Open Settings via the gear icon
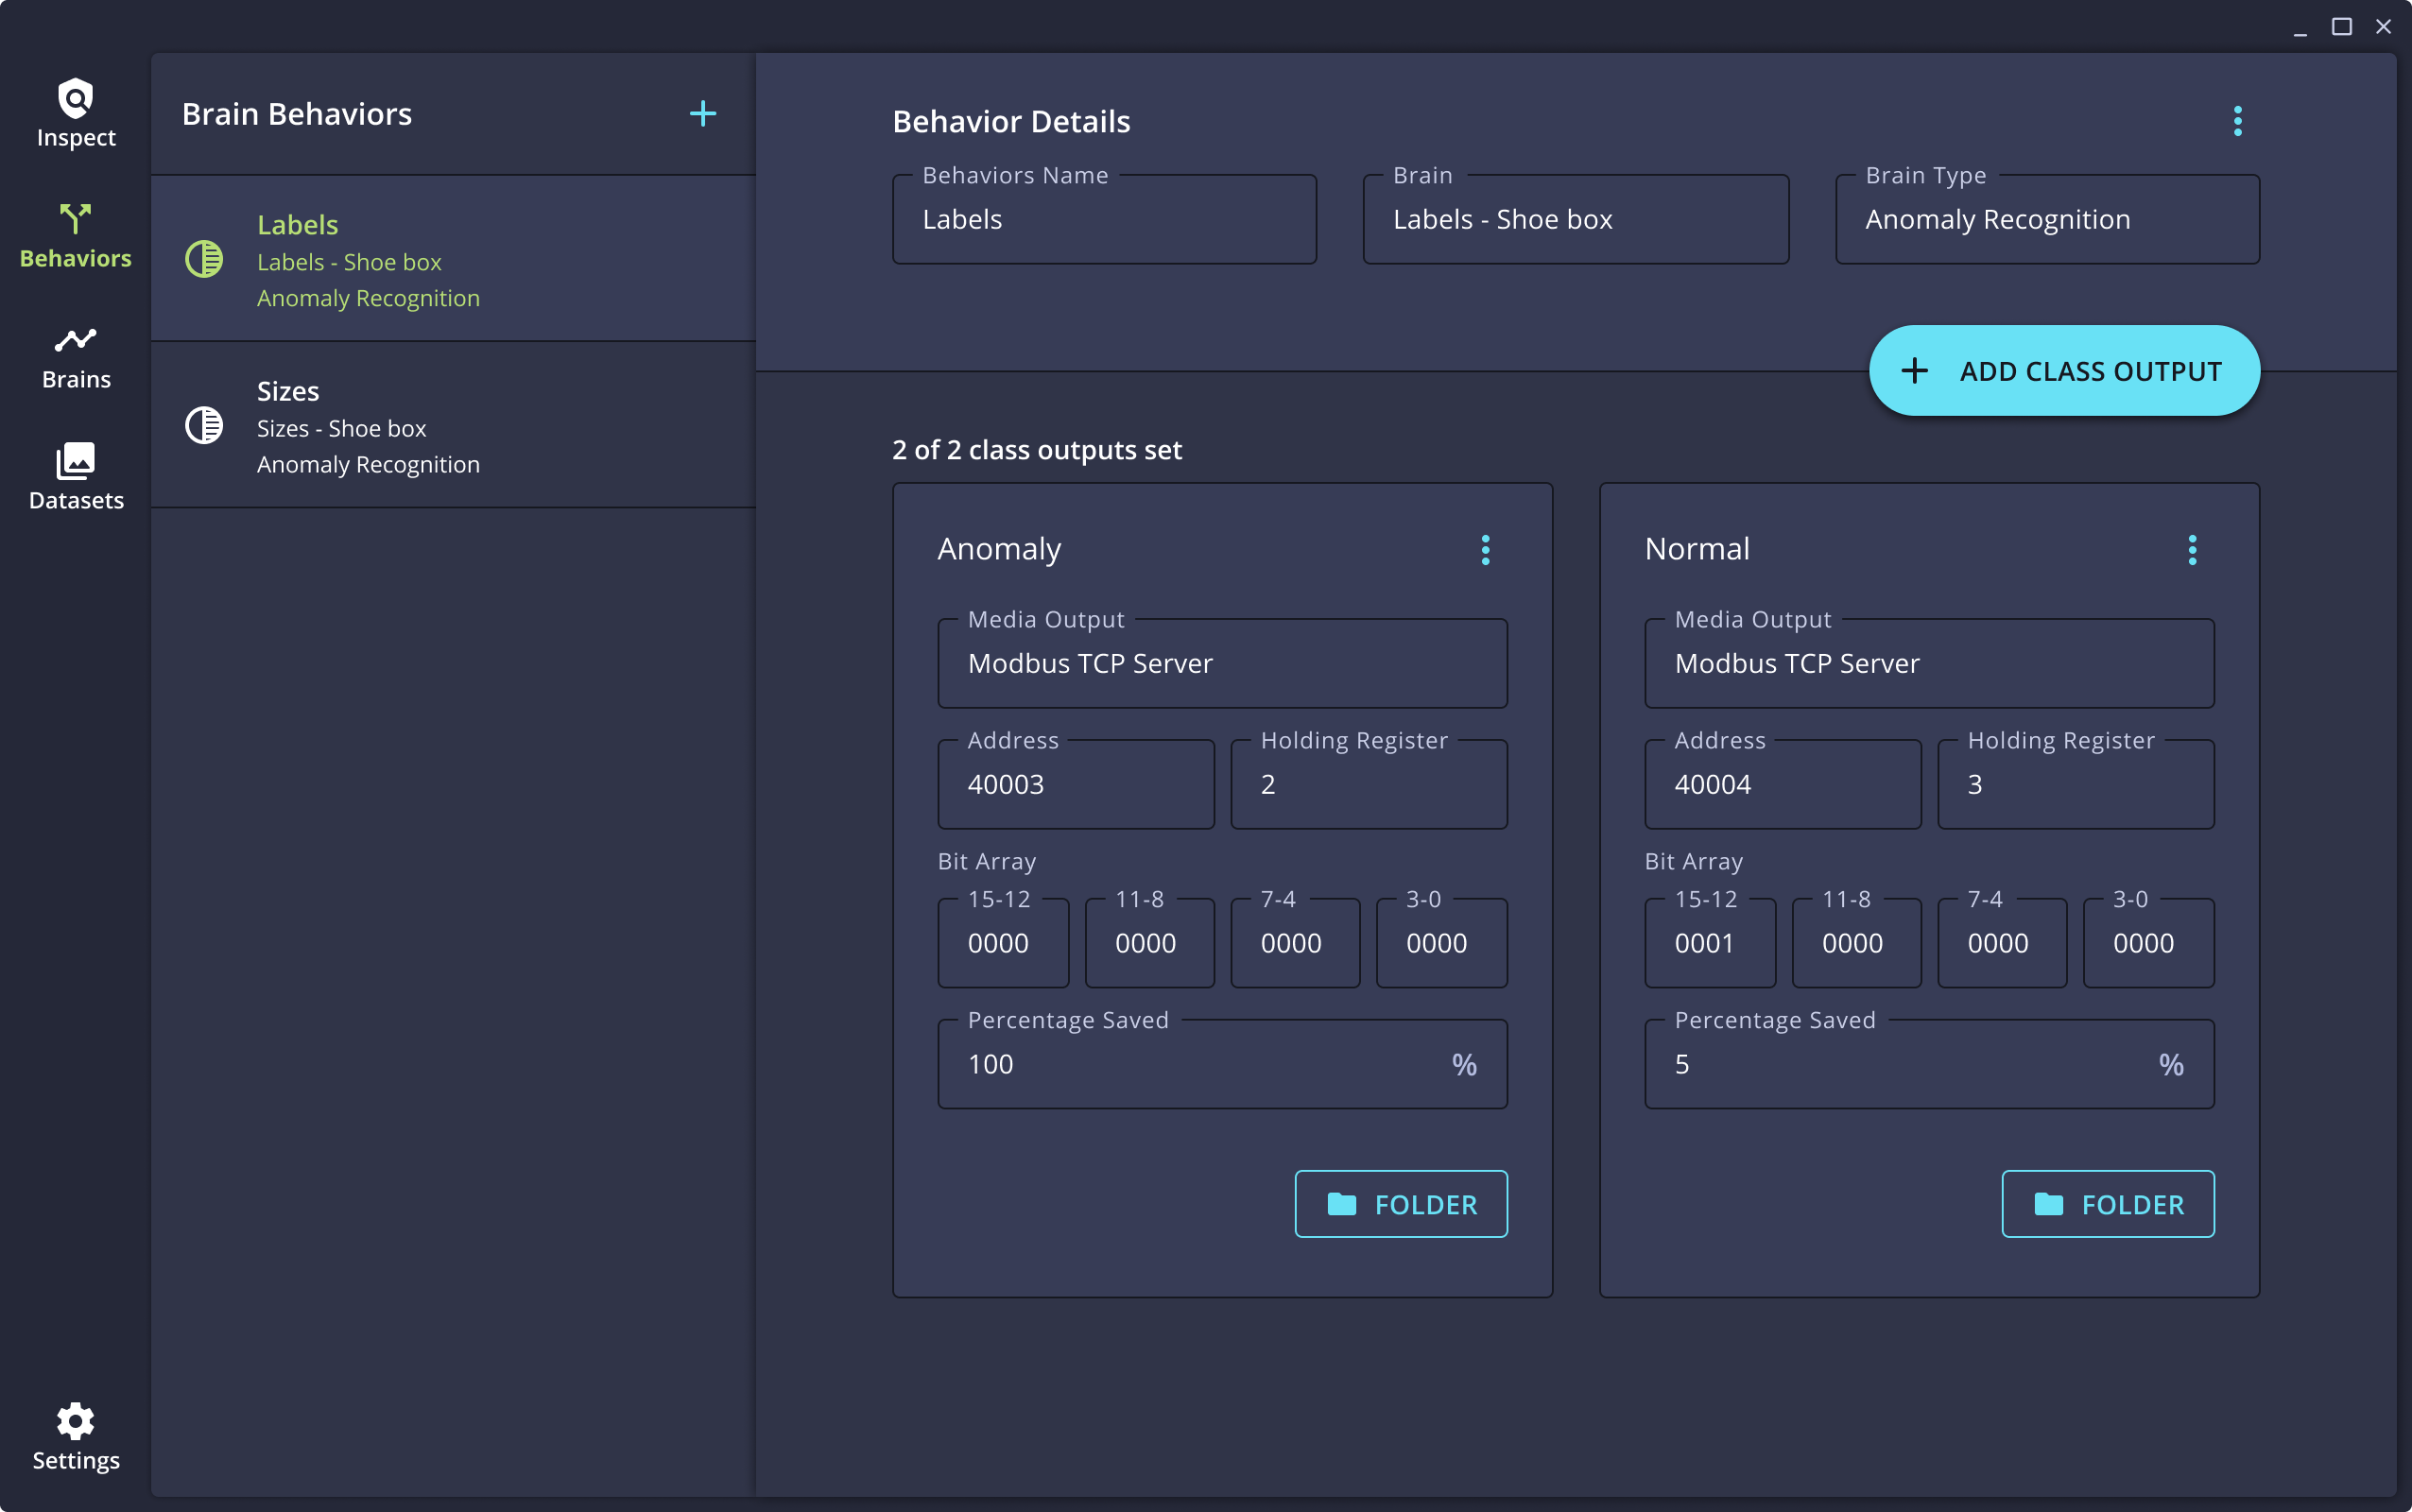Screen dimensions: 2412x1512 tap(75, 1420)
